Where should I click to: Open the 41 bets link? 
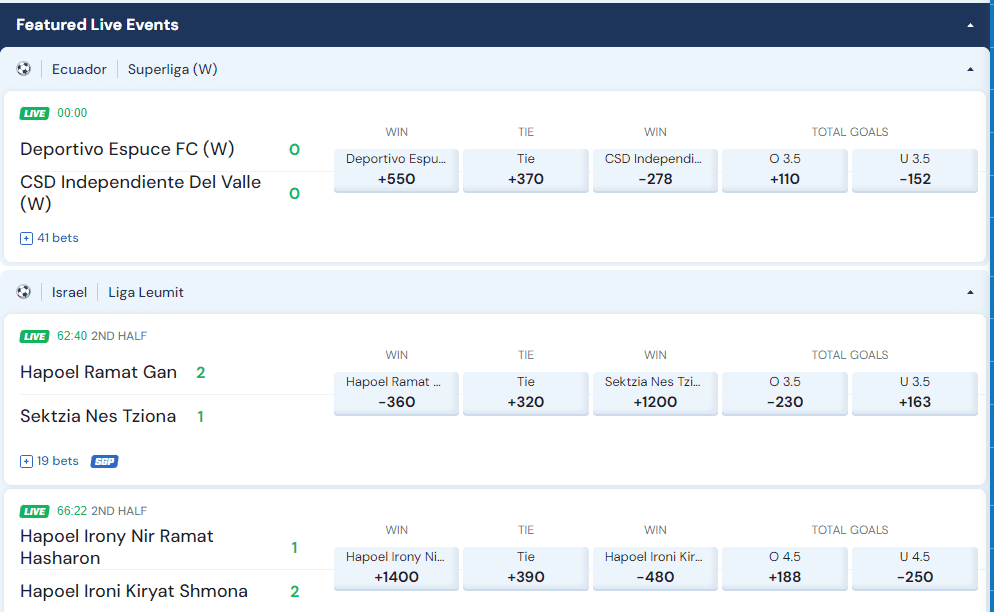tap(57, 237)
